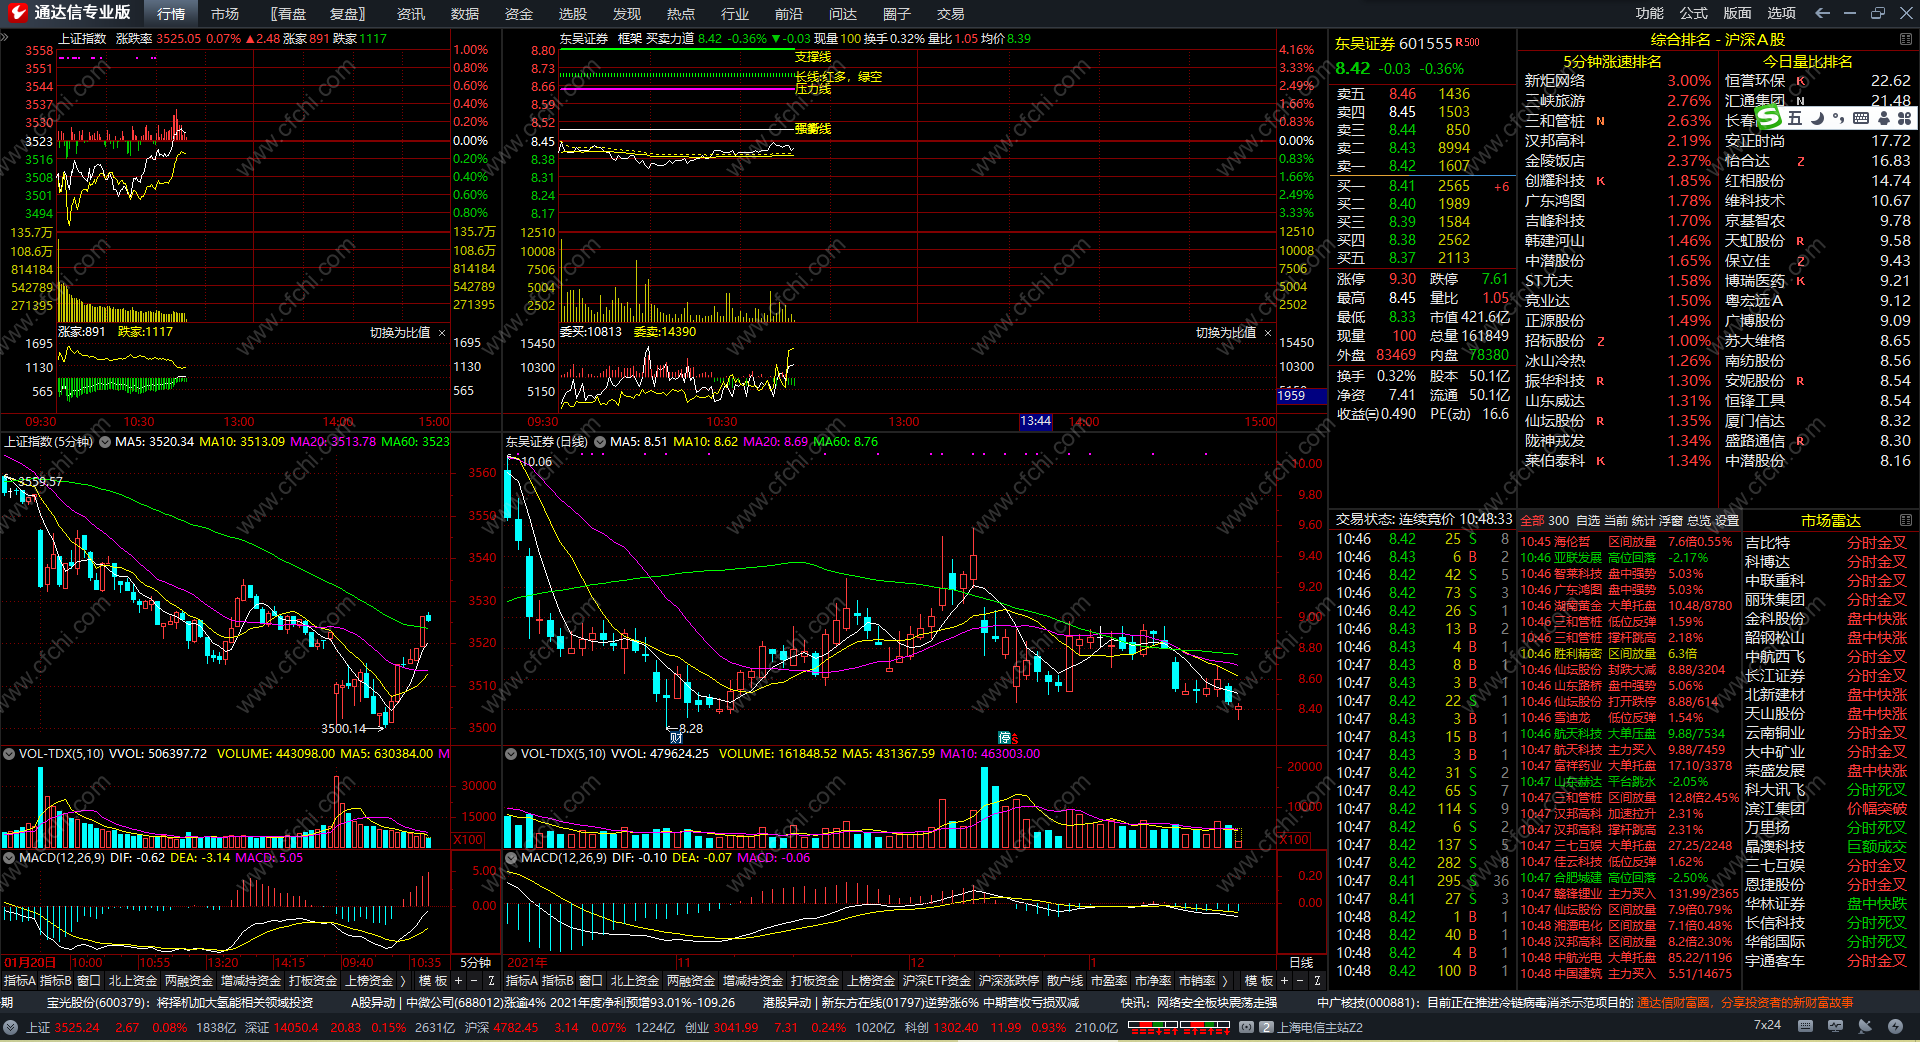Click the 浮窗 button in the alert list

(1671, 521)
